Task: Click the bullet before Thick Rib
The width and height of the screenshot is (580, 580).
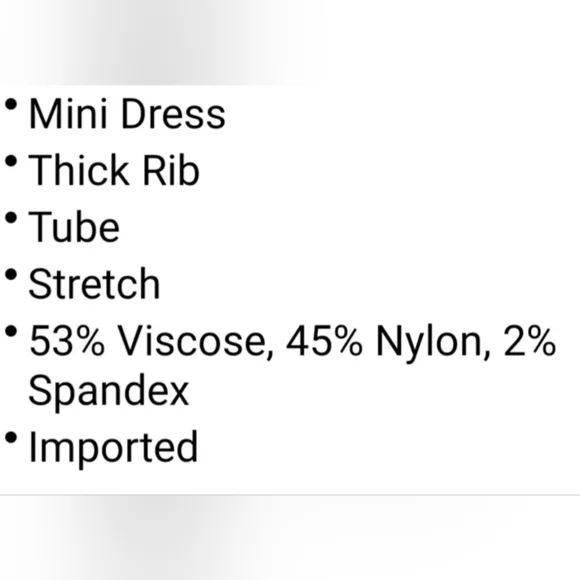Action: pos(11,161)
